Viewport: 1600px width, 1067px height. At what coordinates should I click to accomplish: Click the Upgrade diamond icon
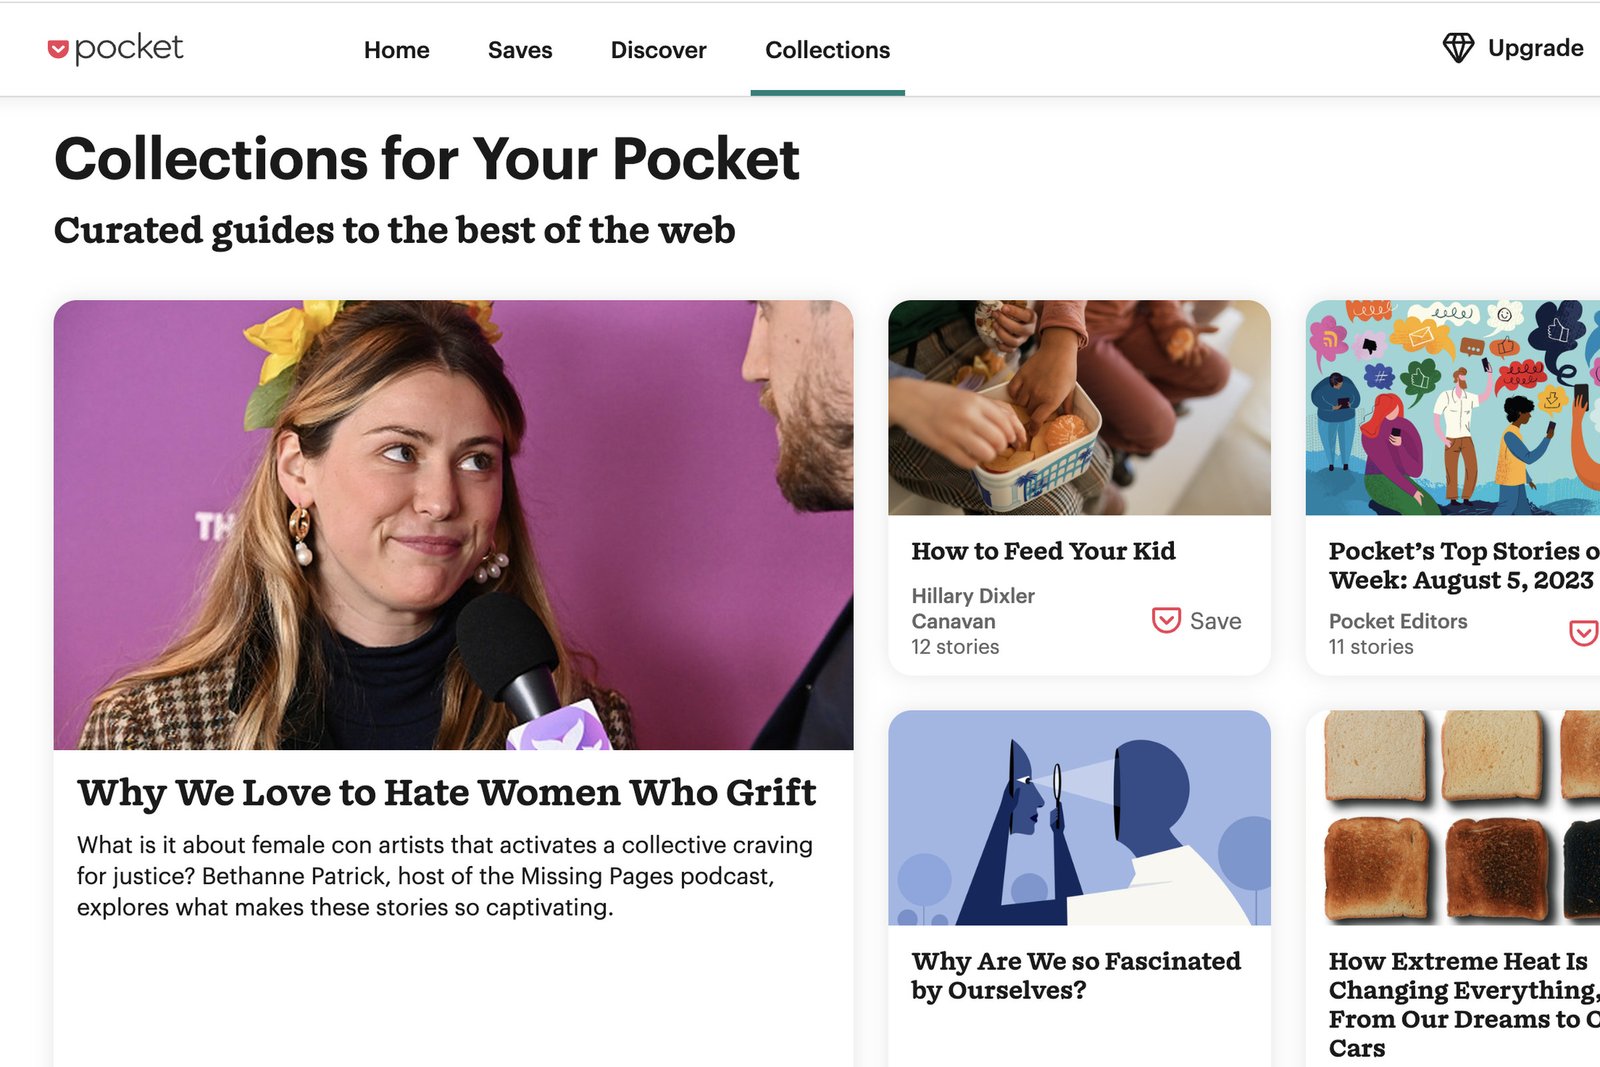pyautogui.click(x=1458, y=48)
